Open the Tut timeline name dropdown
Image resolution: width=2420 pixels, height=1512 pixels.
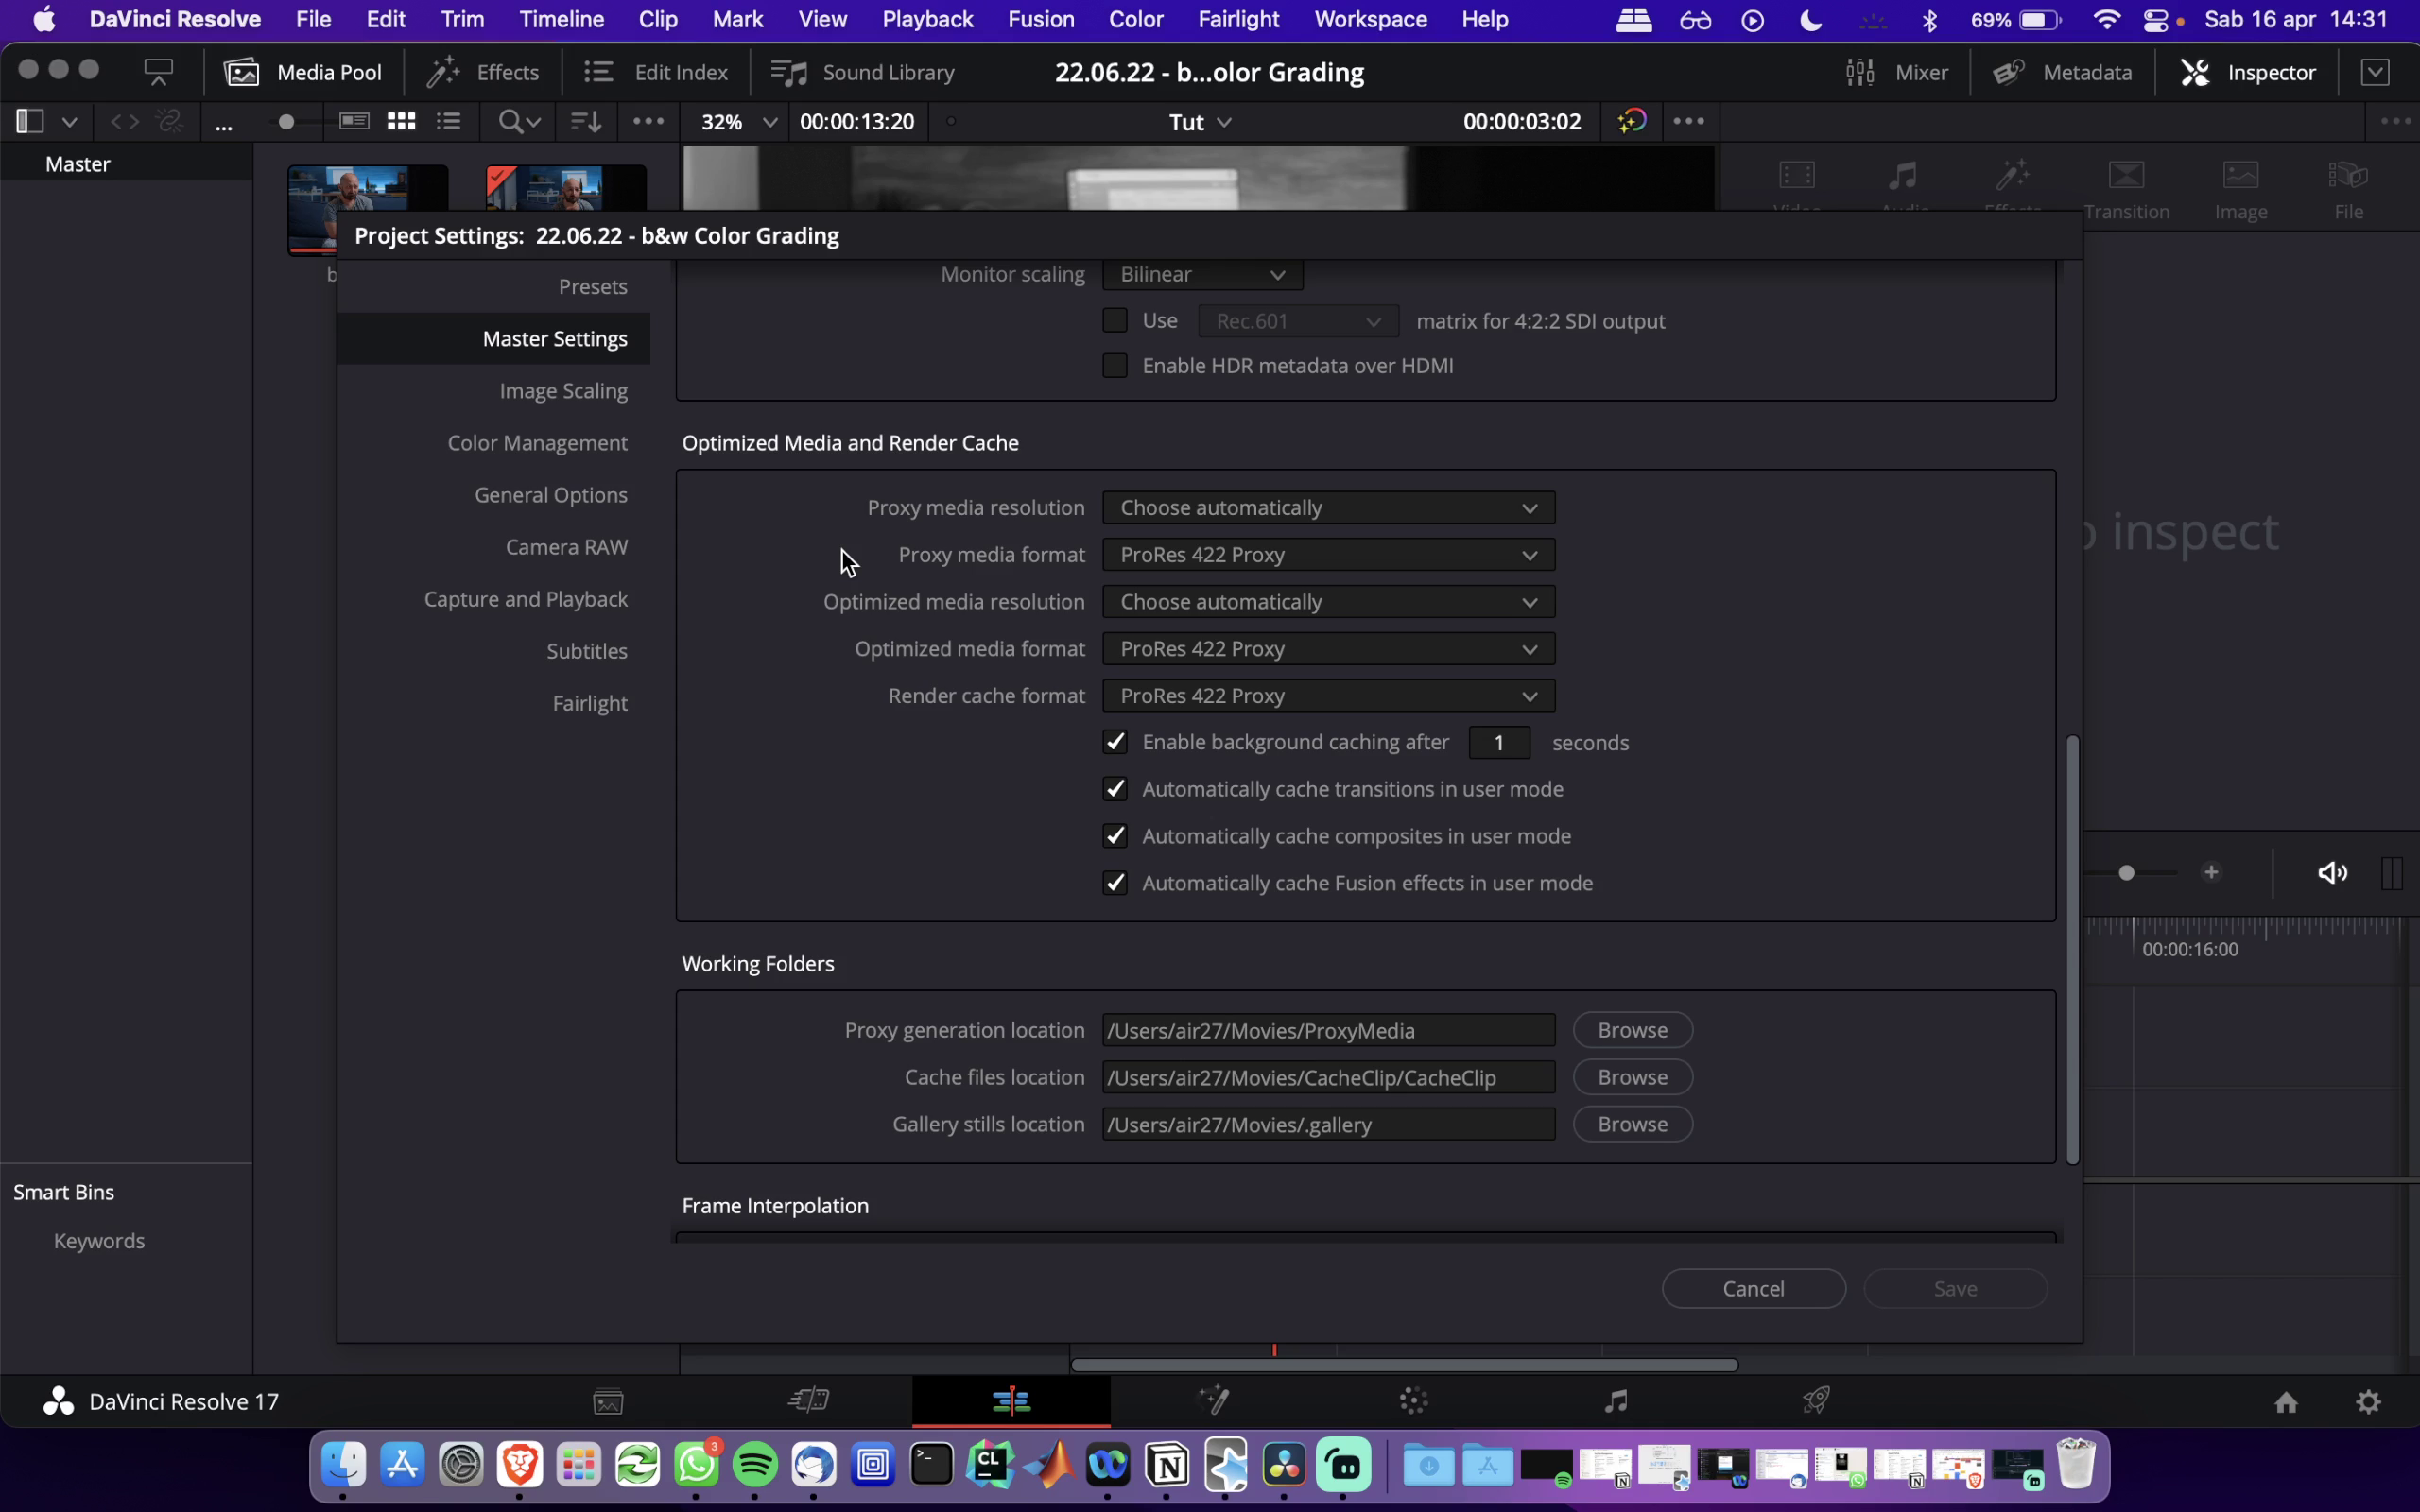1200,122
